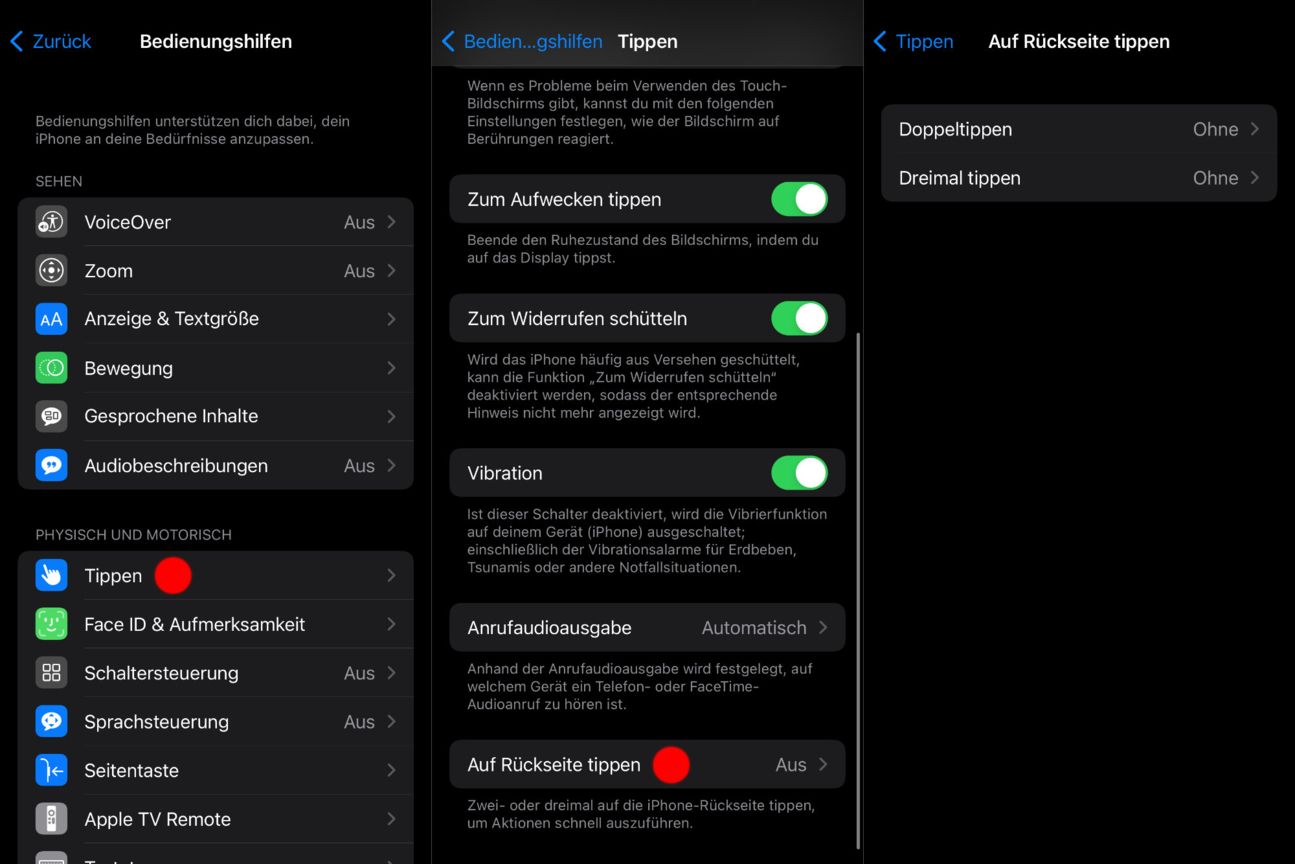This screenshot has height=864, width=1295.
Task: Tap the Audiobeschreibungen icon
Action: click(51, 466)
